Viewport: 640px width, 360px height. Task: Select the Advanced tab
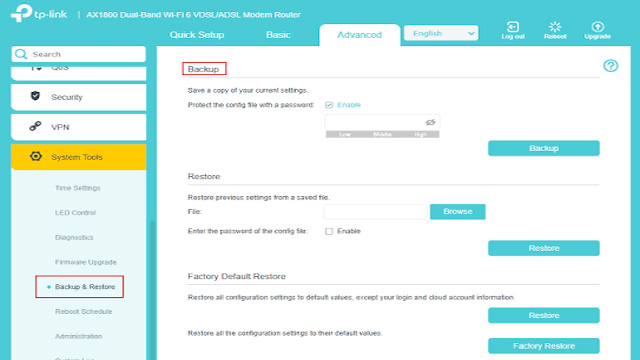pos(359,35)
